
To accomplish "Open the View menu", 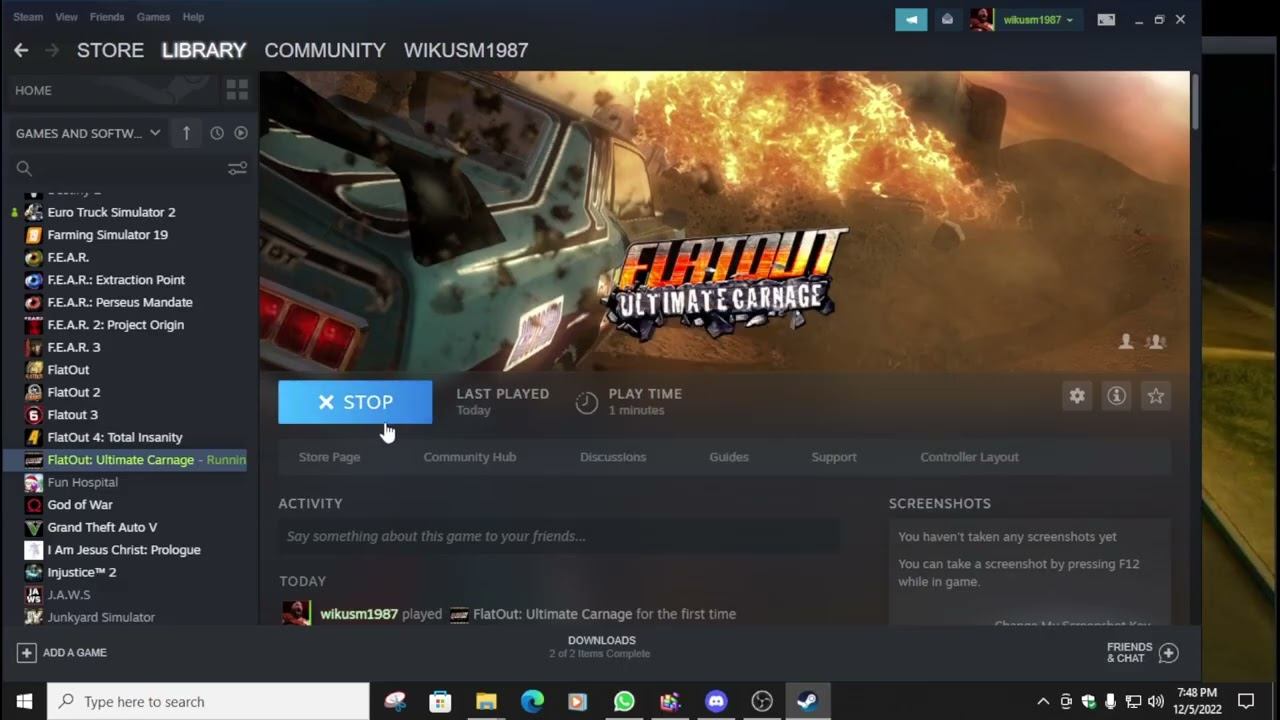I will tap(66, 17).
